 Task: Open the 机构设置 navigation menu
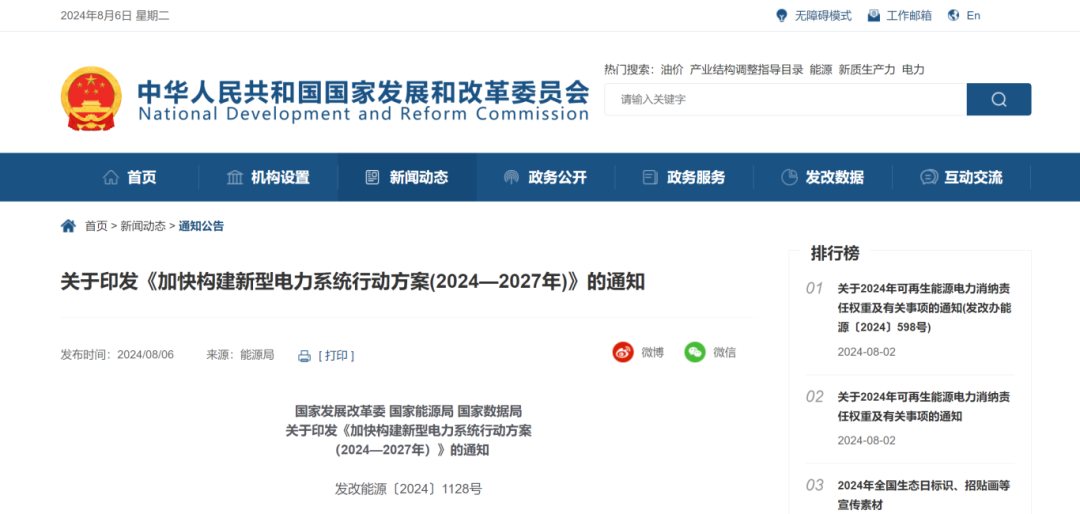[268, 177]
